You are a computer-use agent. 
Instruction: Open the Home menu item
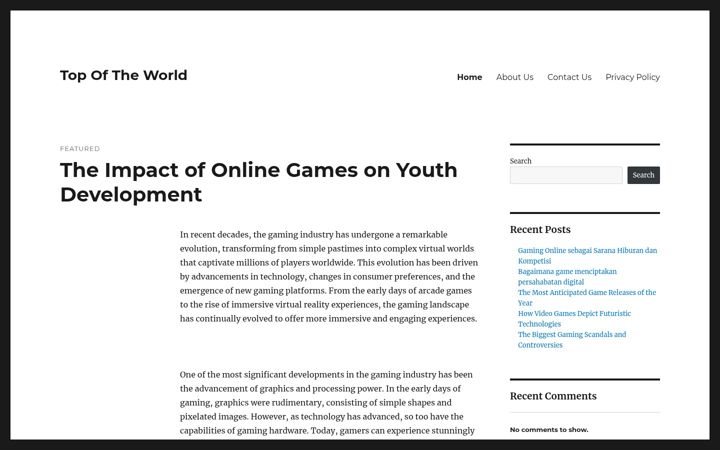pyautogui.click(x=469, y=77)
